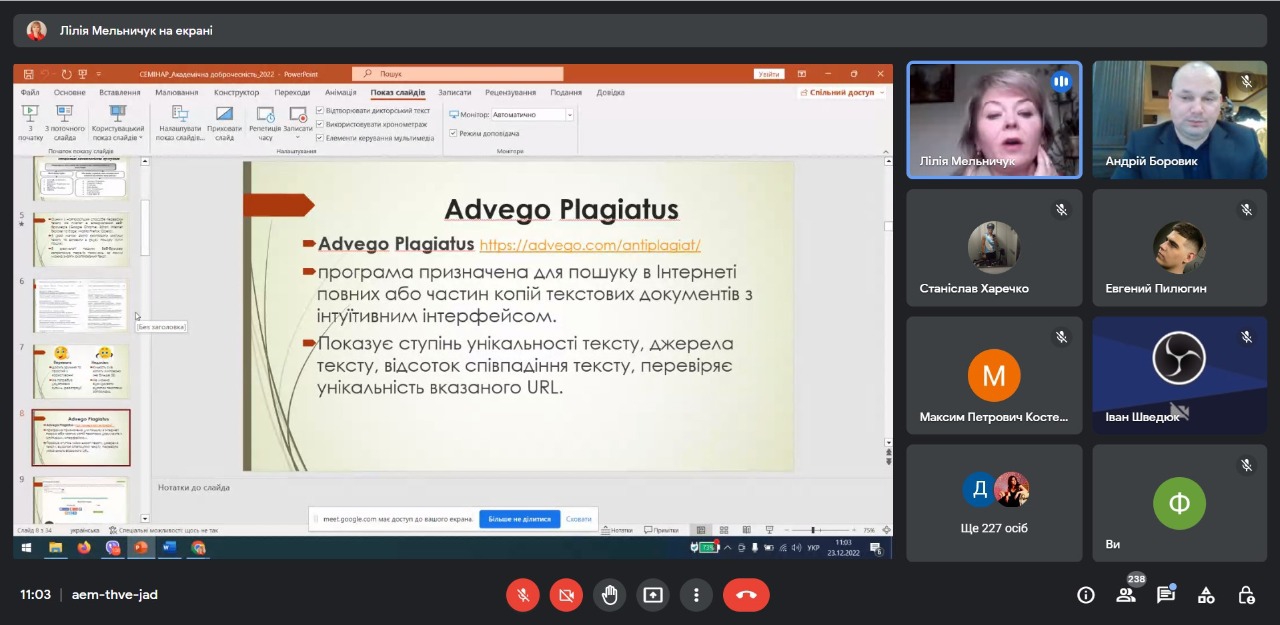Screen dimensions: 1280x625
Task: Toggle 'Відтворювати дикторський текст' checkbox
Action: point(320,110)
